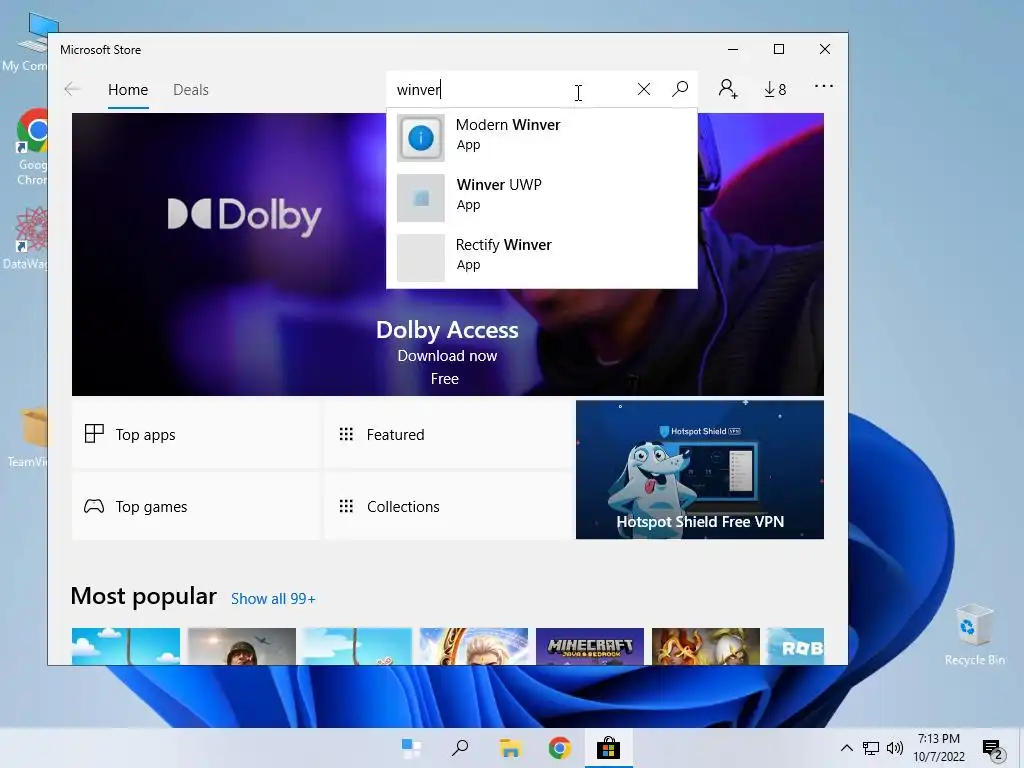Click the Windows Start button on taskbar
1024x768 pixels.
click(411, 748)
